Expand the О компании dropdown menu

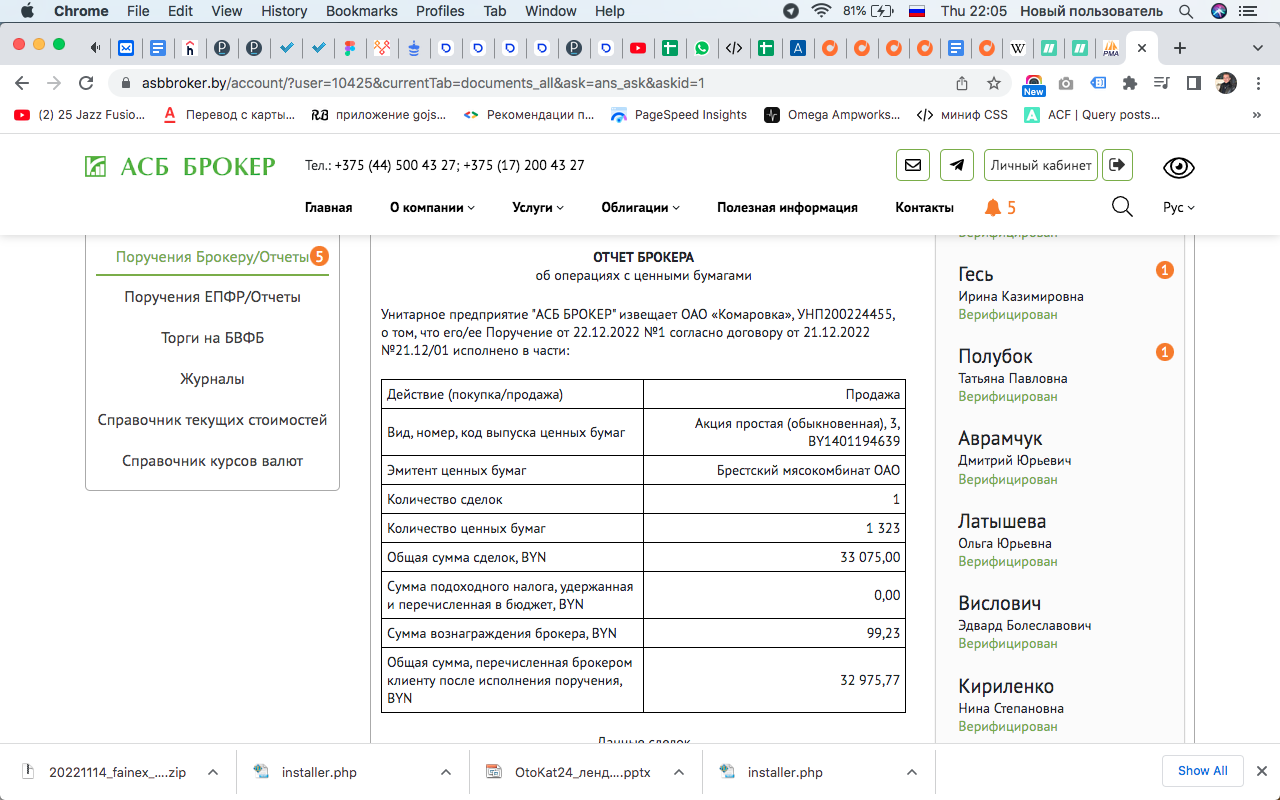(432, 208)
